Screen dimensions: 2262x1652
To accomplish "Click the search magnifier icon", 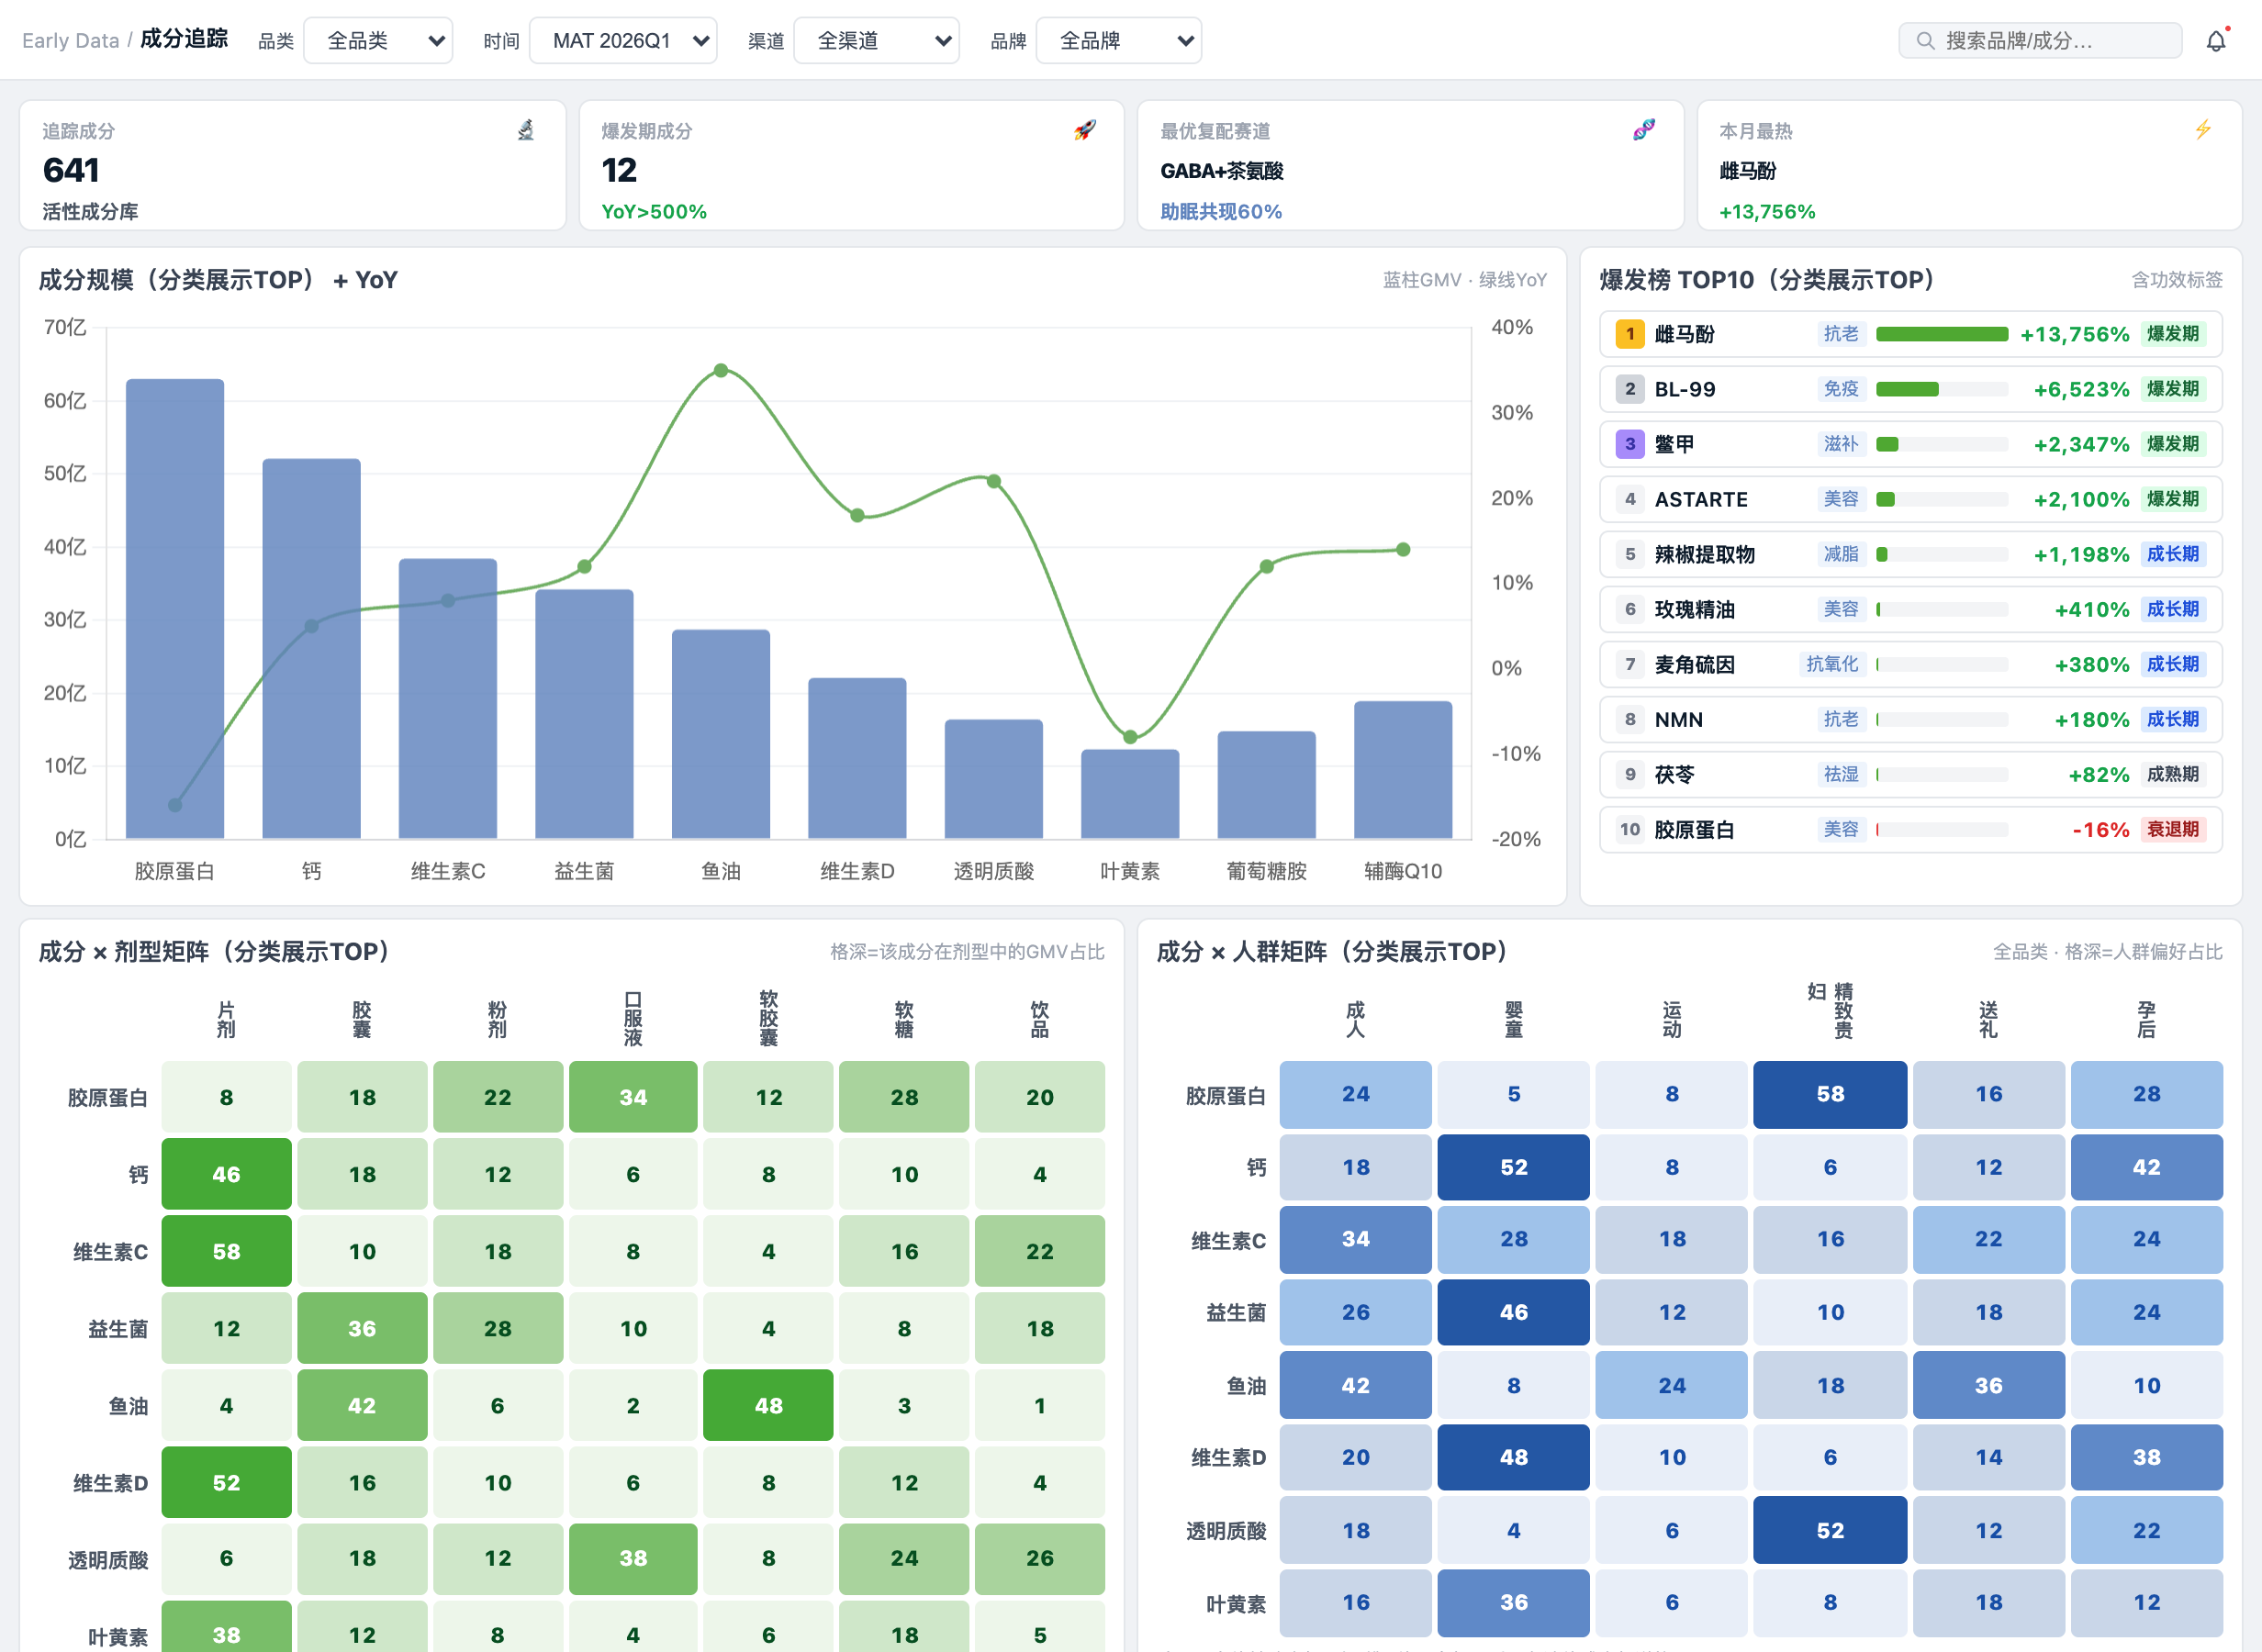I will coord(1924,41).
